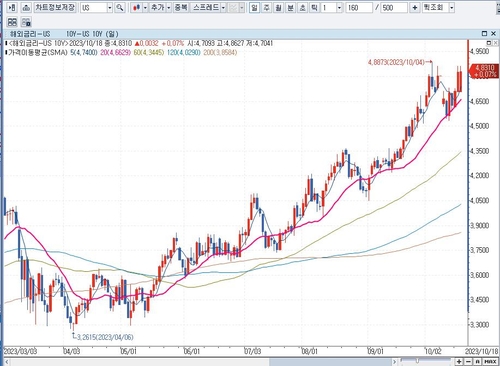The height and width of the screenshot is (366, 500).
Task: Click the cloud-shaped icon in the toolbar
Action: click(x=26, y=7)
